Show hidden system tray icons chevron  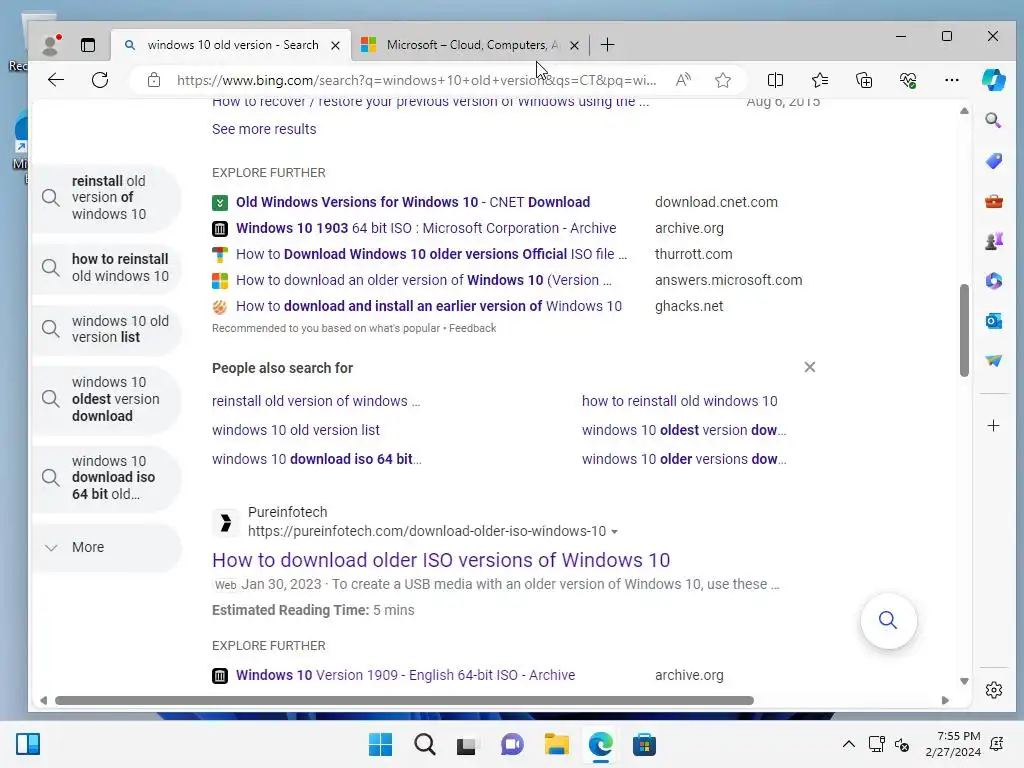[x=848, y=744]
